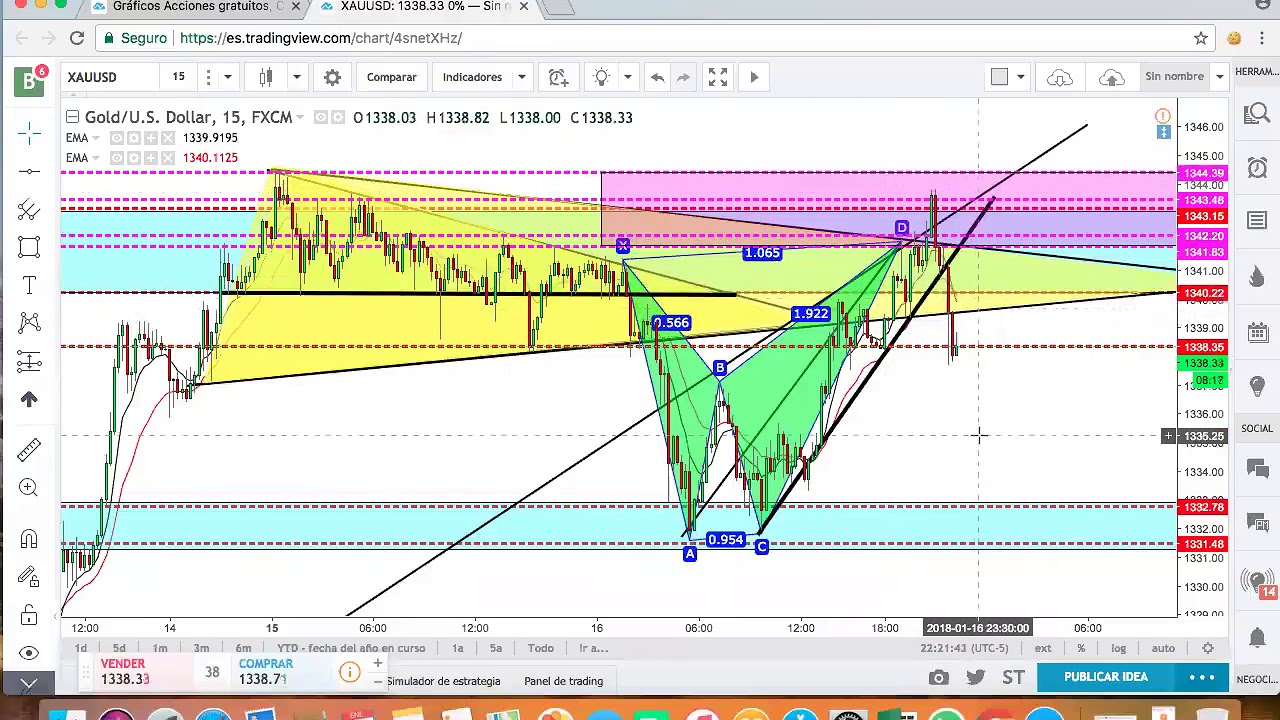Screen dimensions: 1280x720
Task: Toggle auto scale mode
Action: [x=1162, y=648]
